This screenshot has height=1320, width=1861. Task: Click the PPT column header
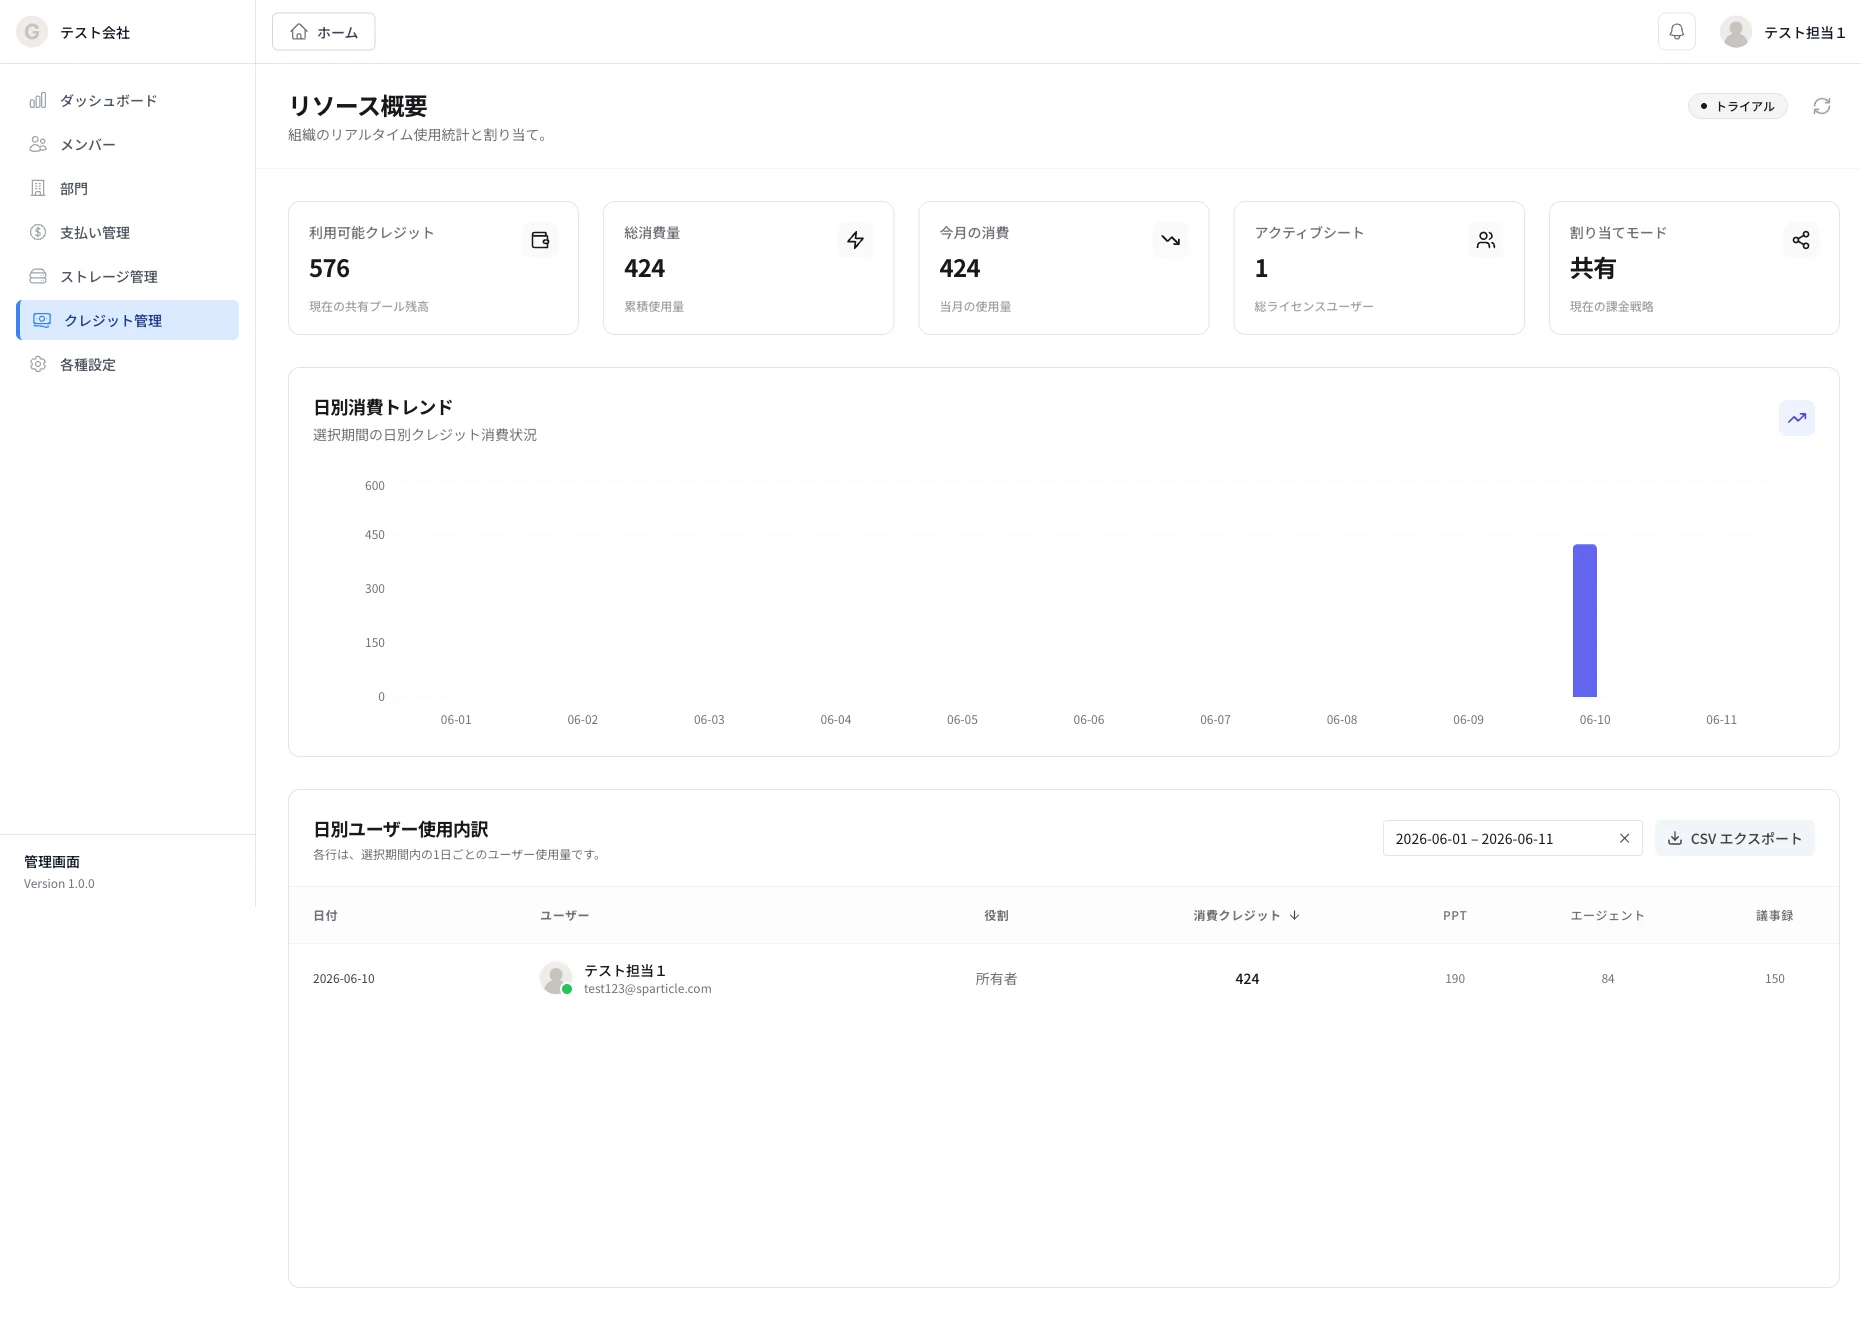click(1454, 916)
